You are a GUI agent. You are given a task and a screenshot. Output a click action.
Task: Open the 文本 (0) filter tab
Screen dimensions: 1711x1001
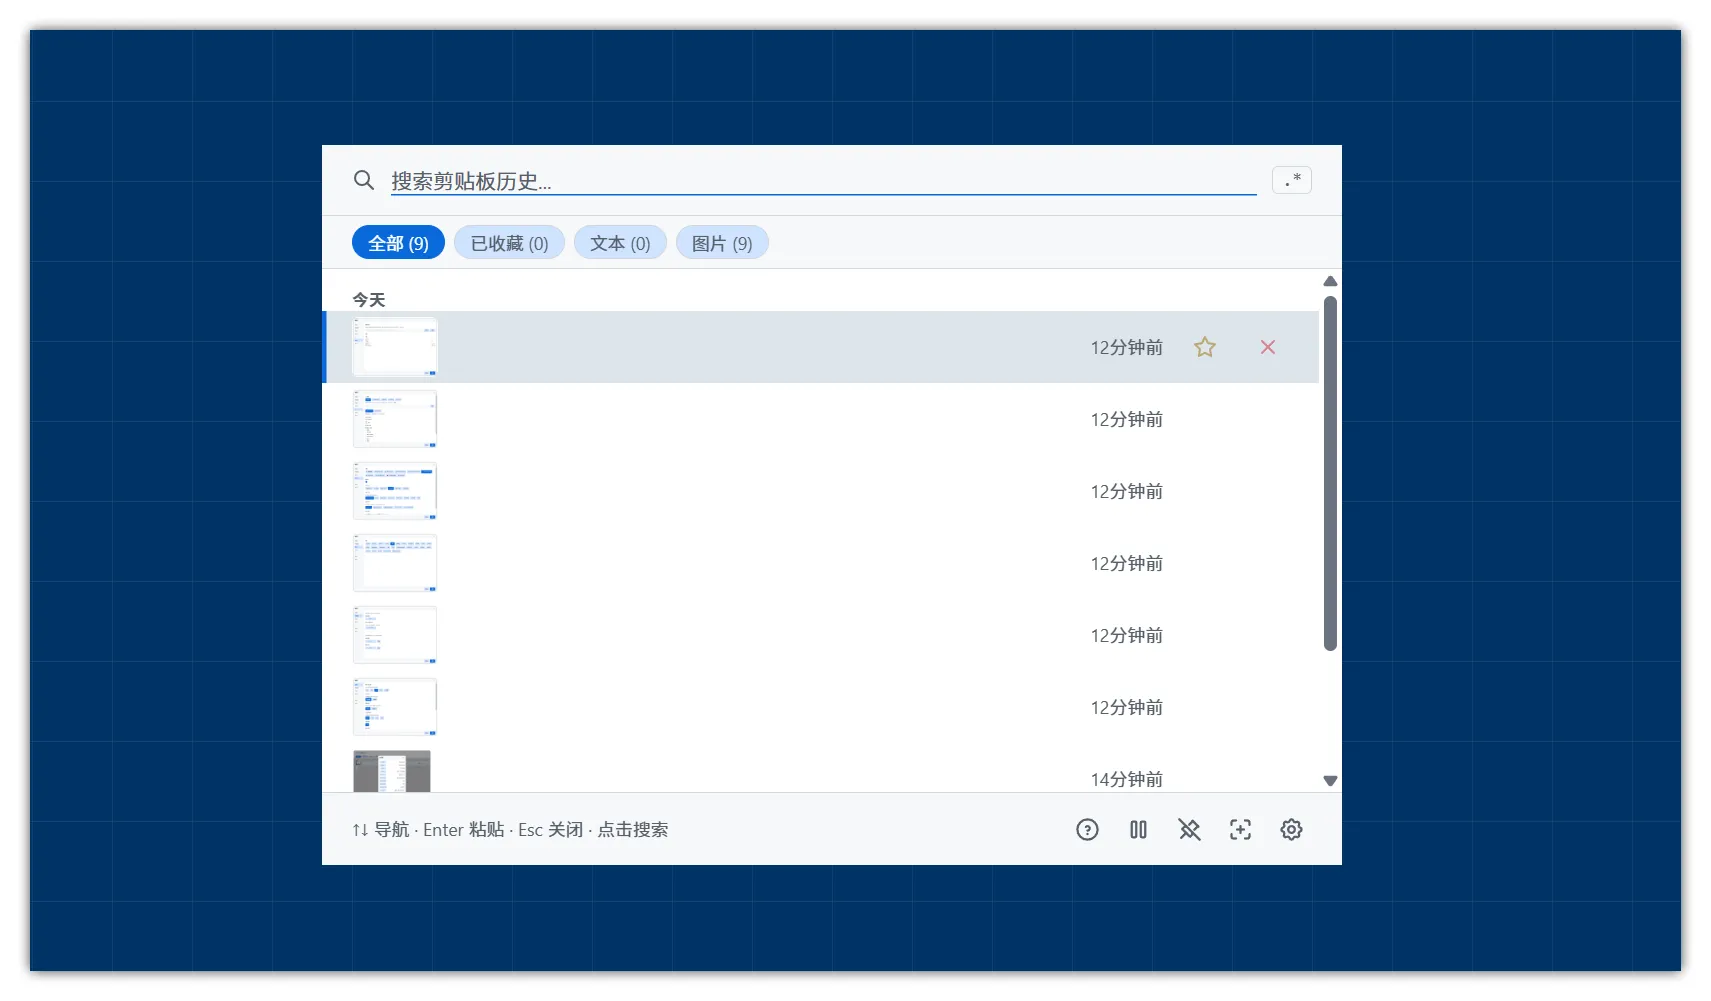620,243
